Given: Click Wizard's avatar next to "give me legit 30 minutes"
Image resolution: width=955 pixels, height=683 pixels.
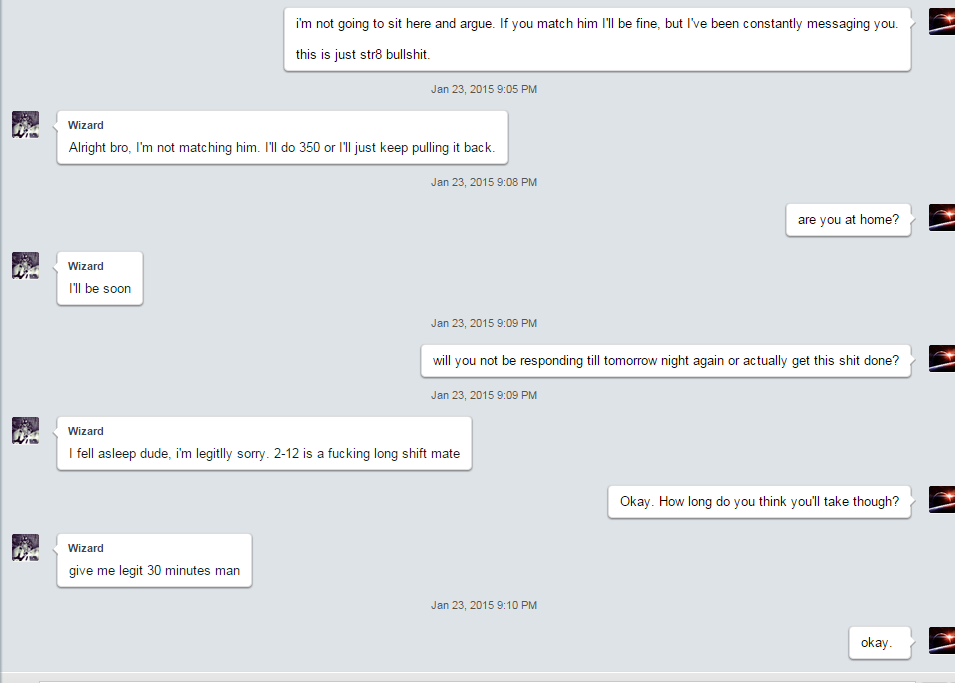Looking at the screenshot, I should coord(26,547).
